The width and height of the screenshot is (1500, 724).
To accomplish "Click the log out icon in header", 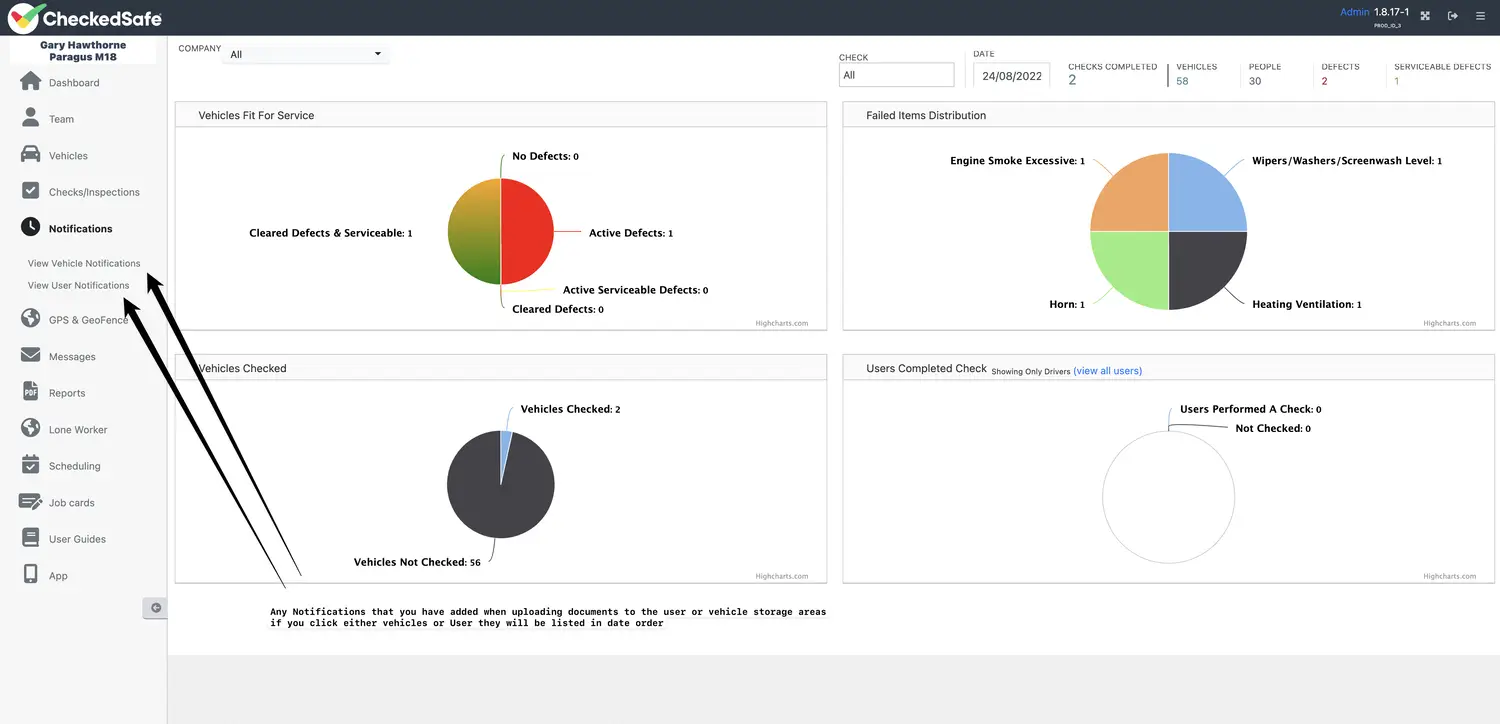I will click(1453, 16).
